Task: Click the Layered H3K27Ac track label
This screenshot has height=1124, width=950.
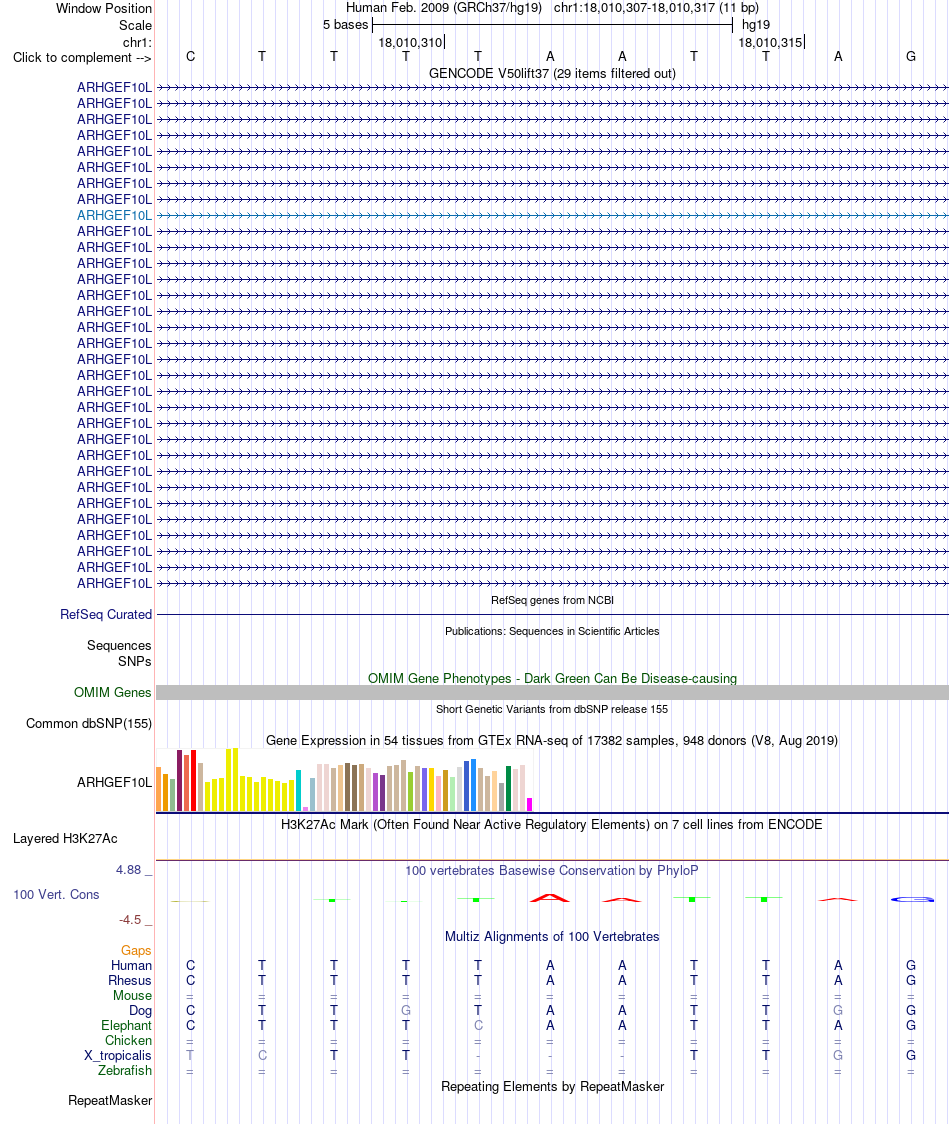Action: (65, 839)
